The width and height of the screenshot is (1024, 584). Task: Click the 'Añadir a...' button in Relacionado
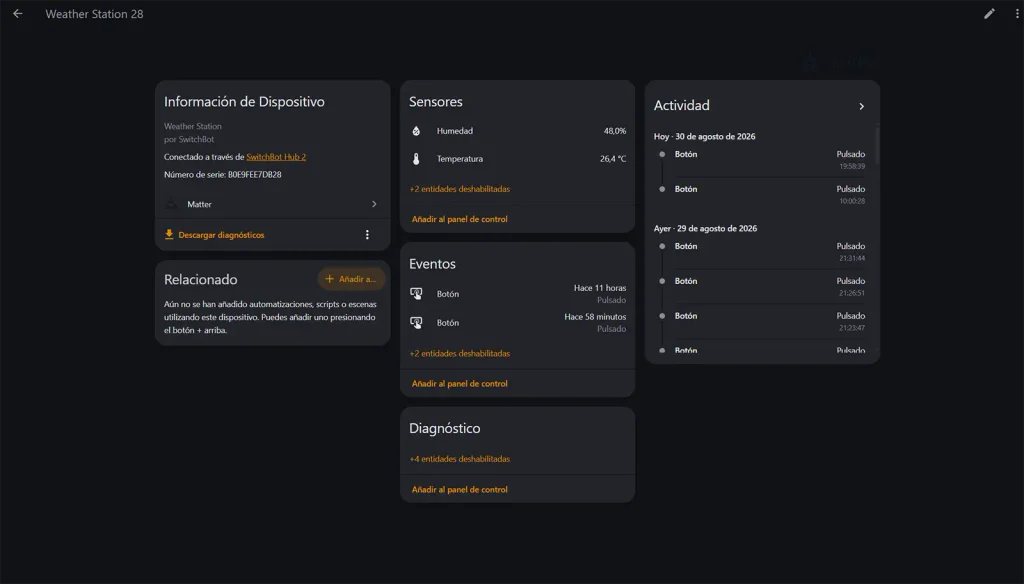click(351, 279)
